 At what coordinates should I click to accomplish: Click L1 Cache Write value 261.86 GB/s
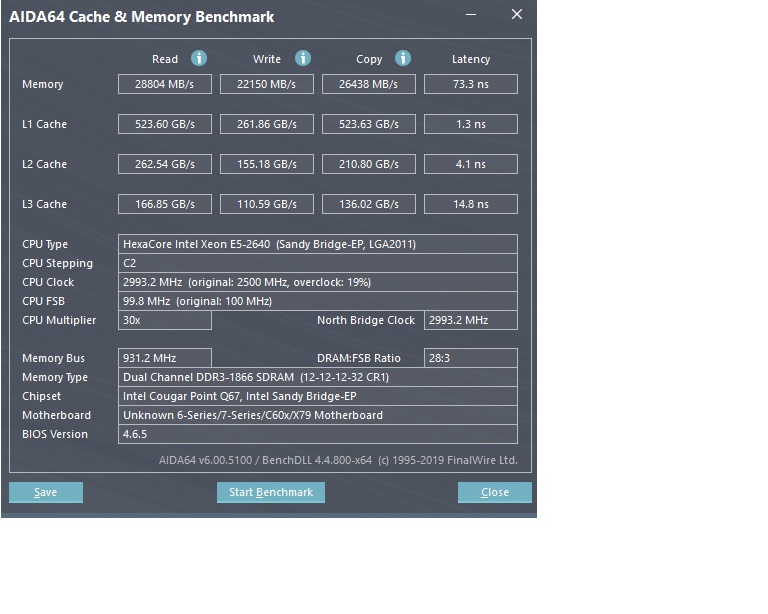[266, 124]
